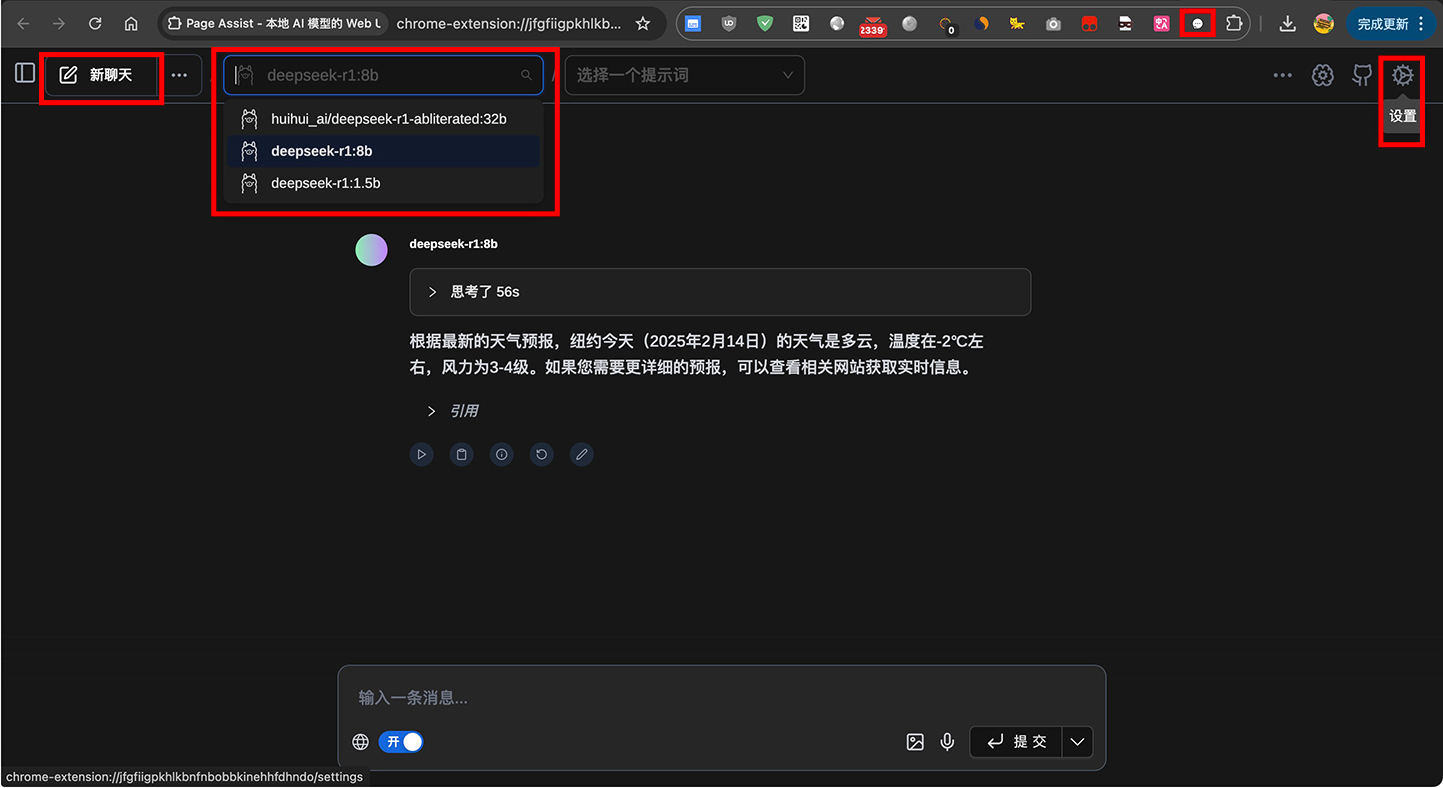
Task: Click the model search field showing deepseek-r1:8b
Action: point(383,75)
